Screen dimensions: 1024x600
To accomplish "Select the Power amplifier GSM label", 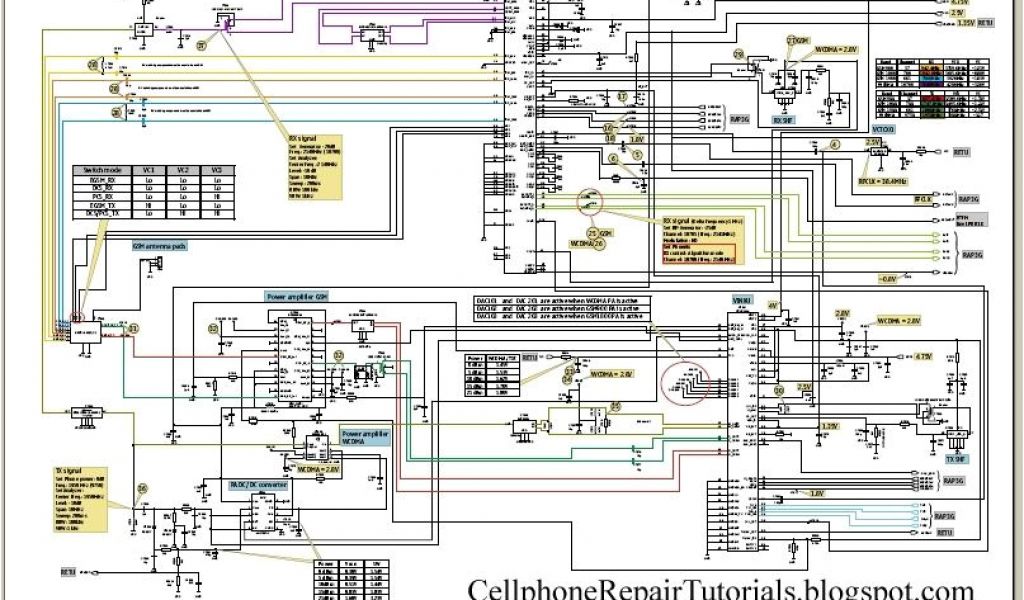I will (297, 297).
